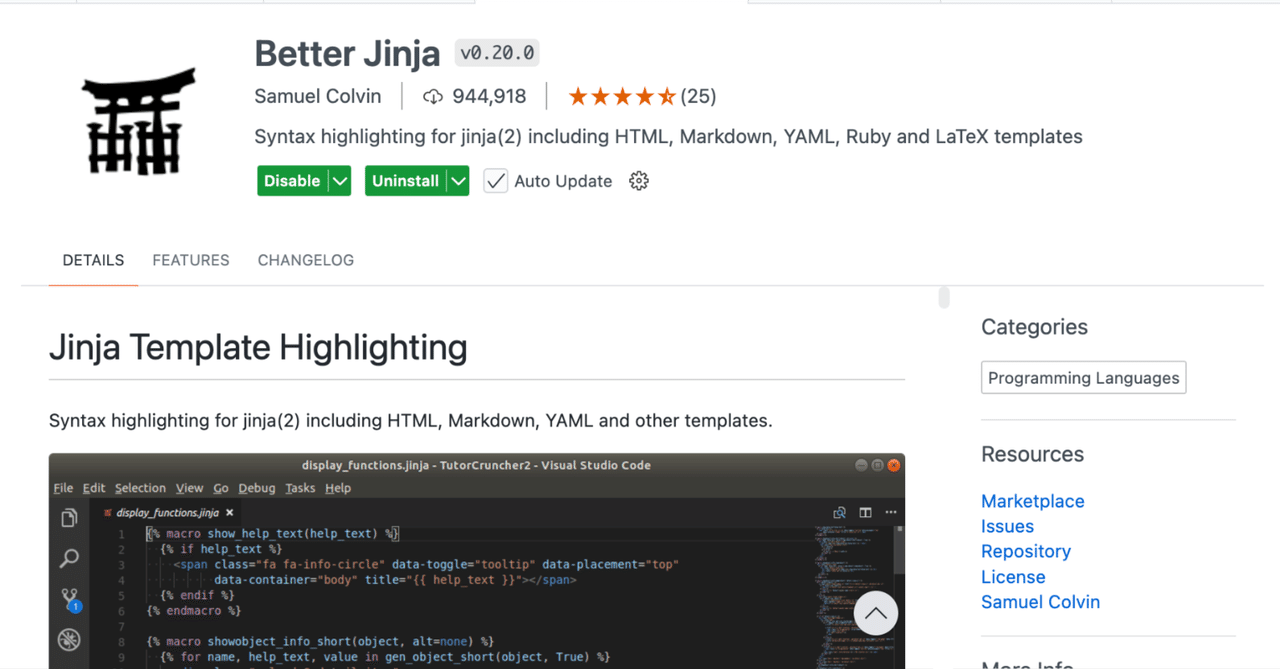1280x669 pixels.
Task: Switch to the FEATURES tab
Action: (x=191, y=260)
